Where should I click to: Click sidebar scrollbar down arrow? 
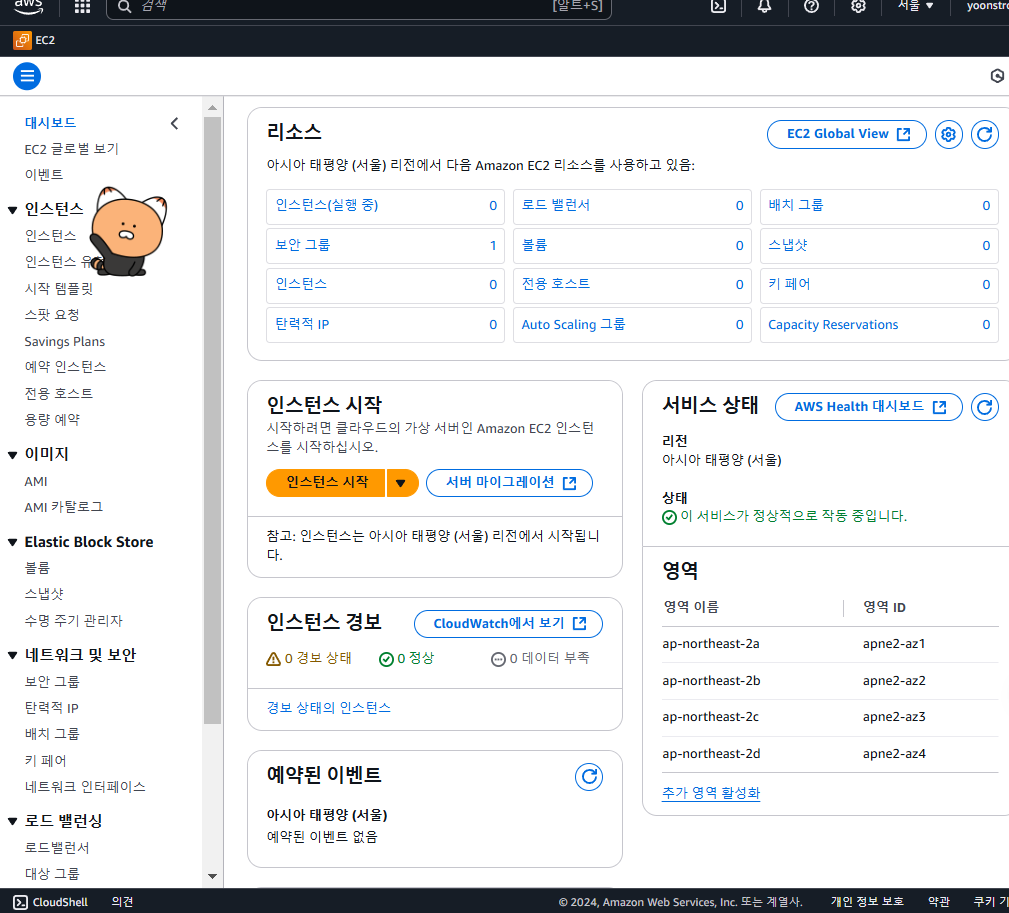click(x=212, y=876)
